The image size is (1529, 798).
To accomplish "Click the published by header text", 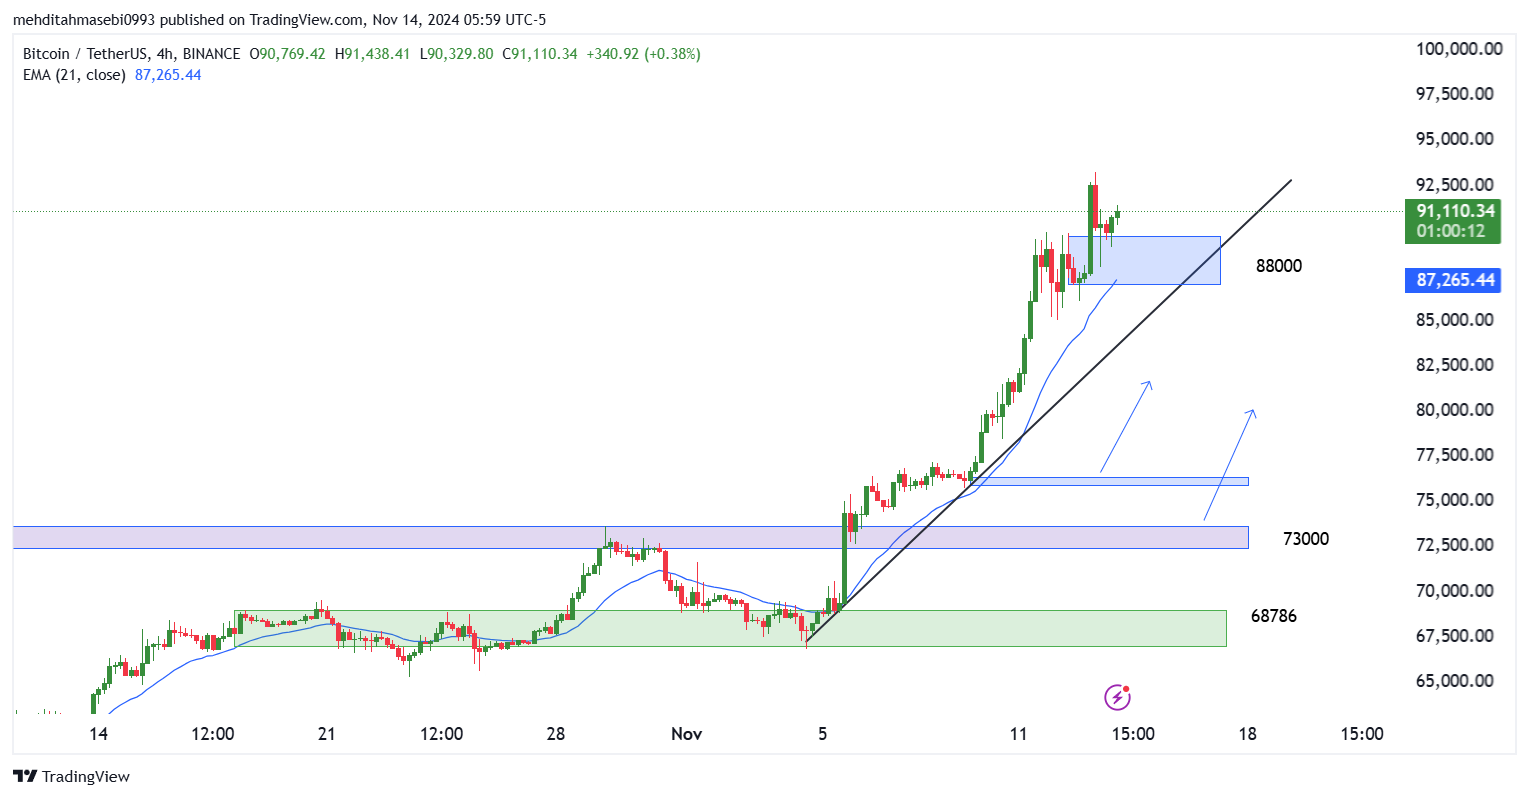I will coord(279,19).
